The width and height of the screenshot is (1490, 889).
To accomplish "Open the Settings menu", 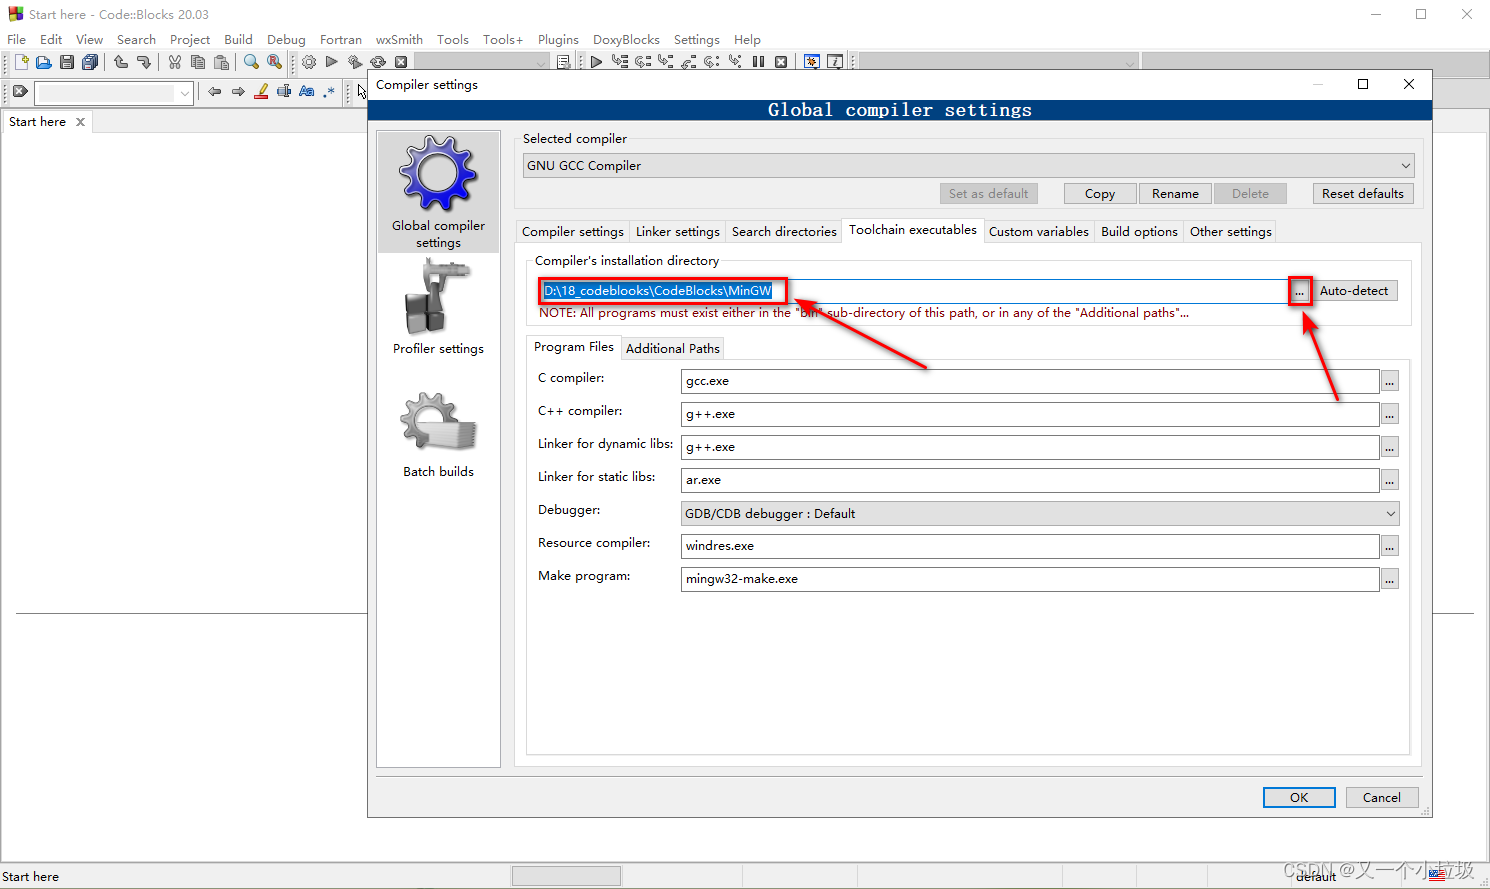I will tap(696, 39).
